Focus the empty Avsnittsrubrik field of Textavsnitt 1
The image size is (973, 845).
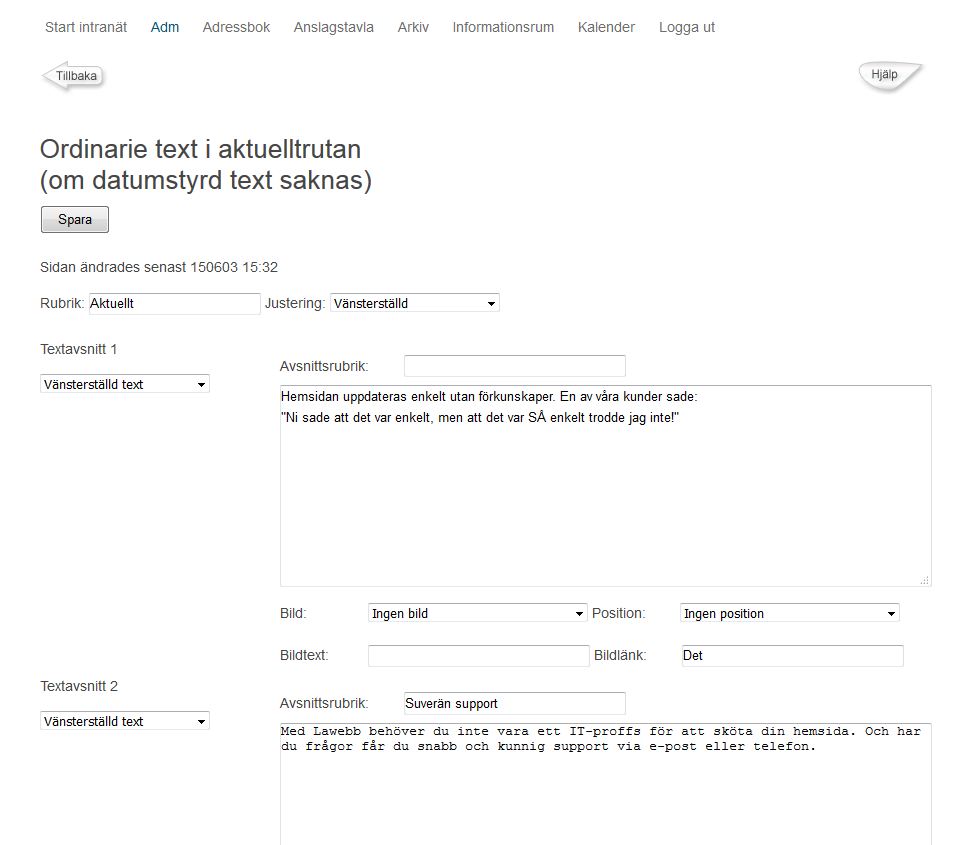pos(514,366)
